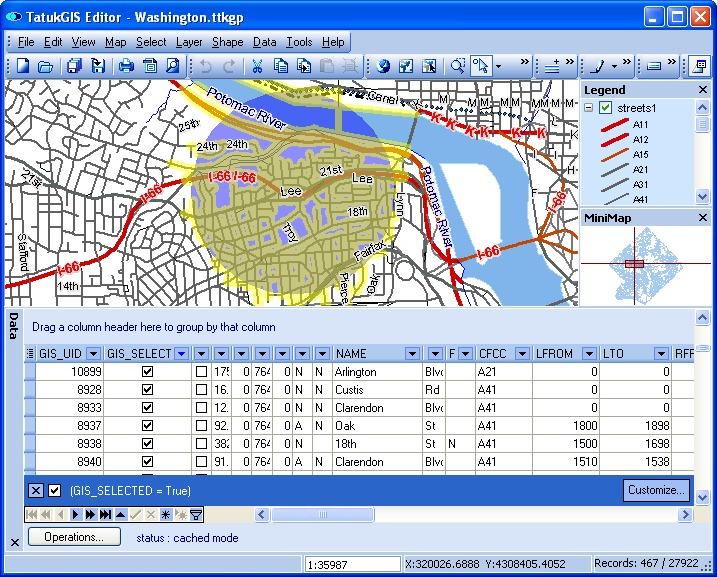Save project with the arrow disk icon
The height and width of the screenshot is (577, 717).
tap(98, 66)
